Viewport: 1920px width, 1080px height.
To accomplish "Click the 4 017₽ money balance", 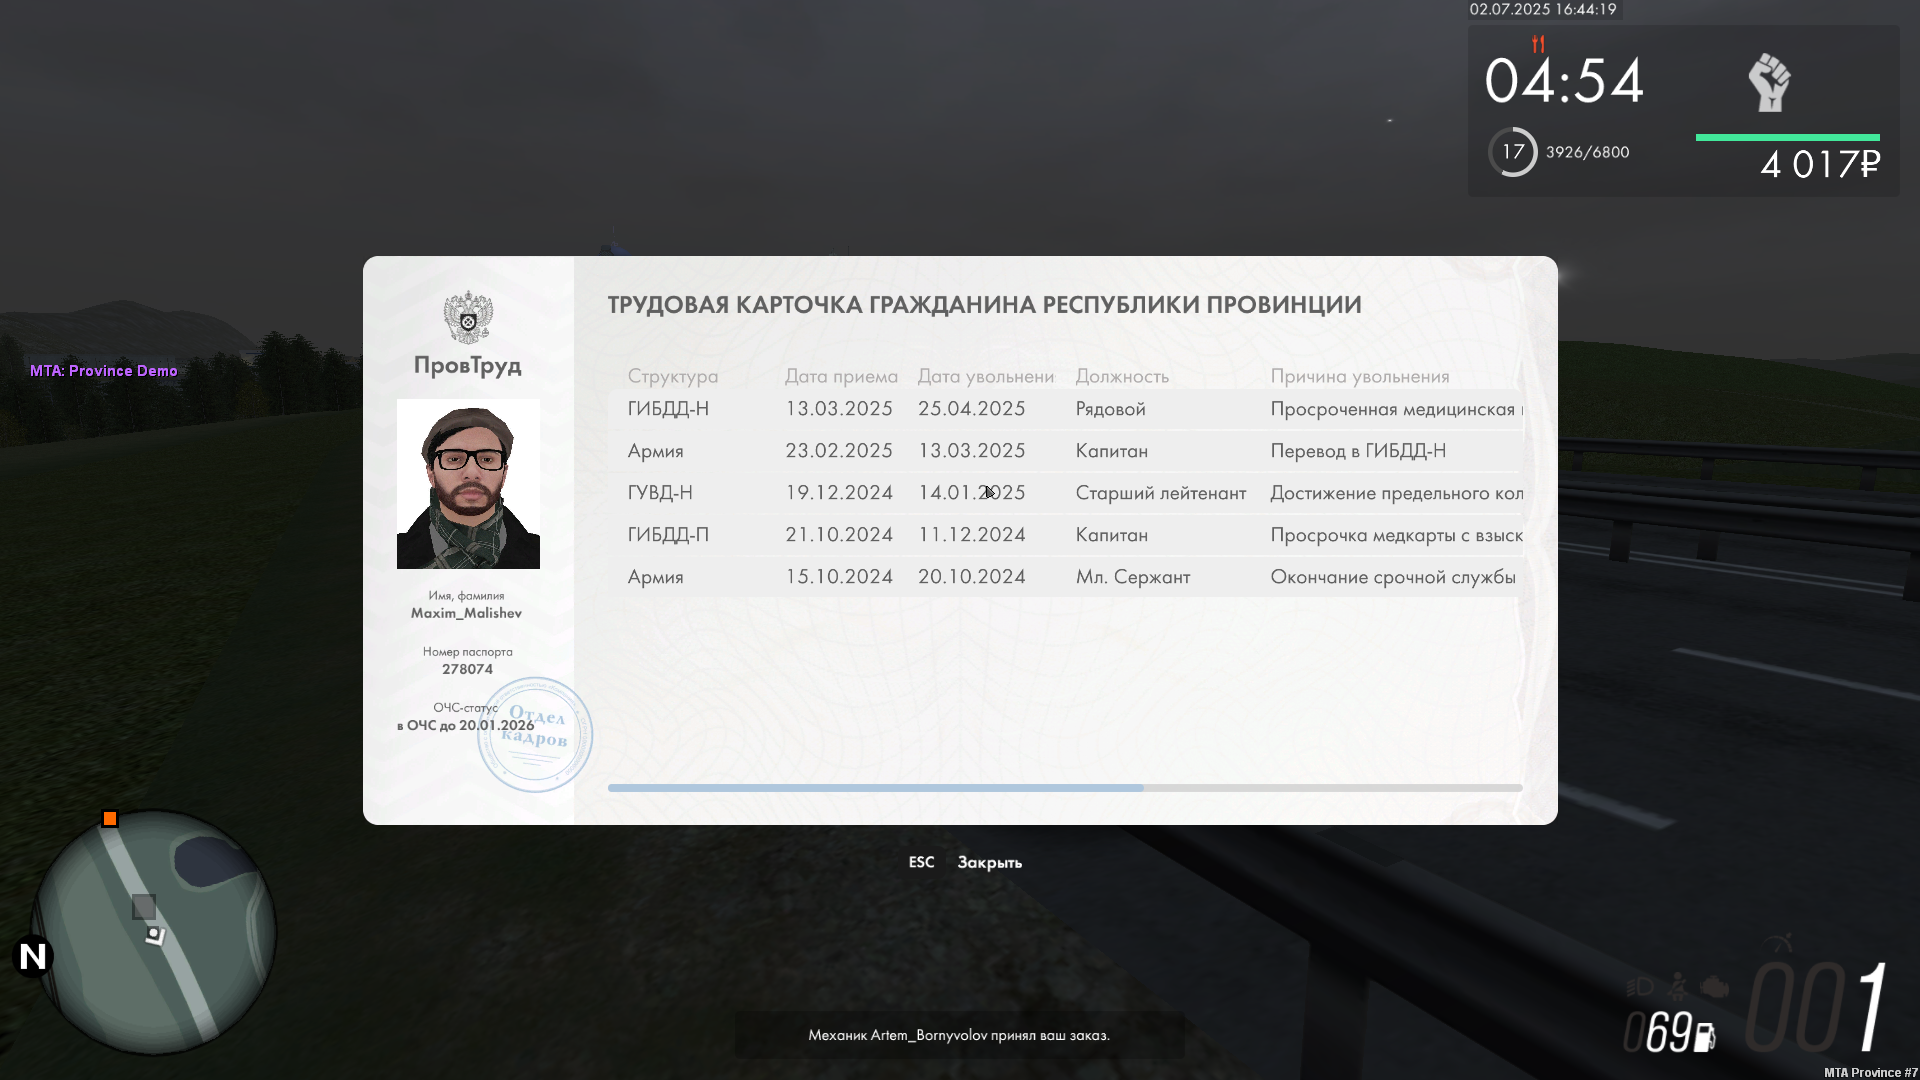I will pos(1820,164).
